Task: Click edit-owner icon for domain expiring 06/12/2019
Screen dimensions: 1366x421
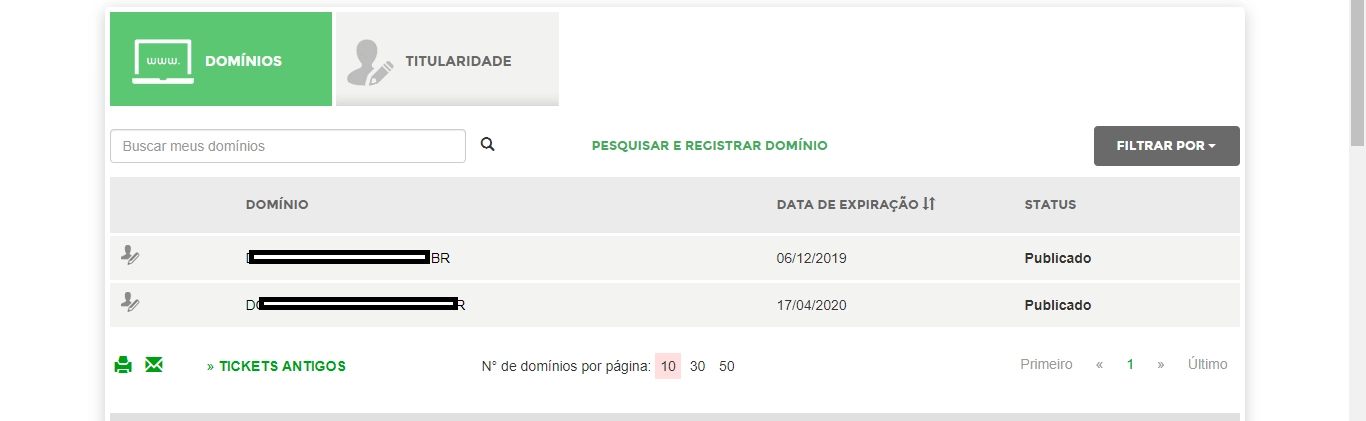Action: 130,256
